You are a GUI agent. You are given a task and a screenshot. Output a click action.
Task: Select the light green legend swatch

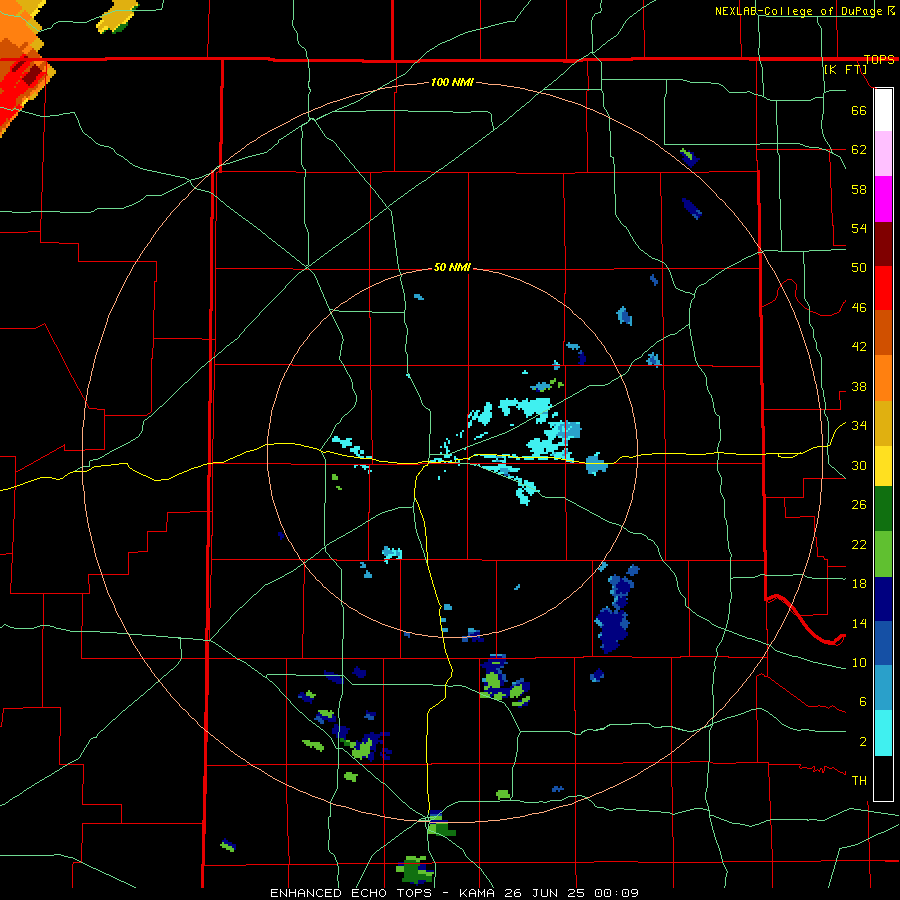coord(883,554)
